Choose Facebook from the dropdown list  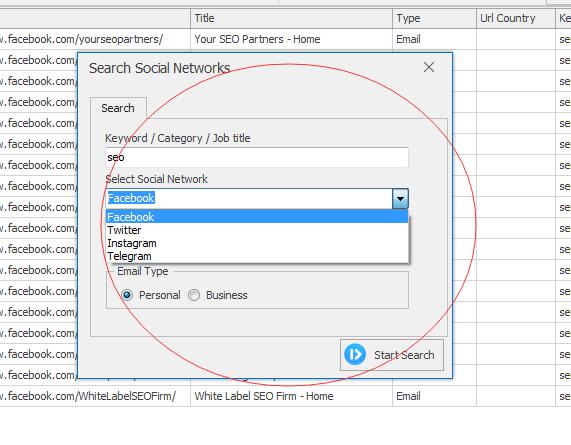coord(257,217)
